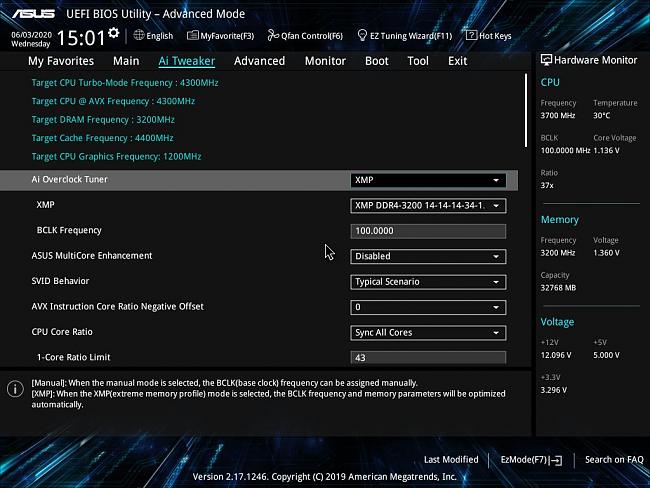Click the Qfan Control fan icon

(273, 35)
